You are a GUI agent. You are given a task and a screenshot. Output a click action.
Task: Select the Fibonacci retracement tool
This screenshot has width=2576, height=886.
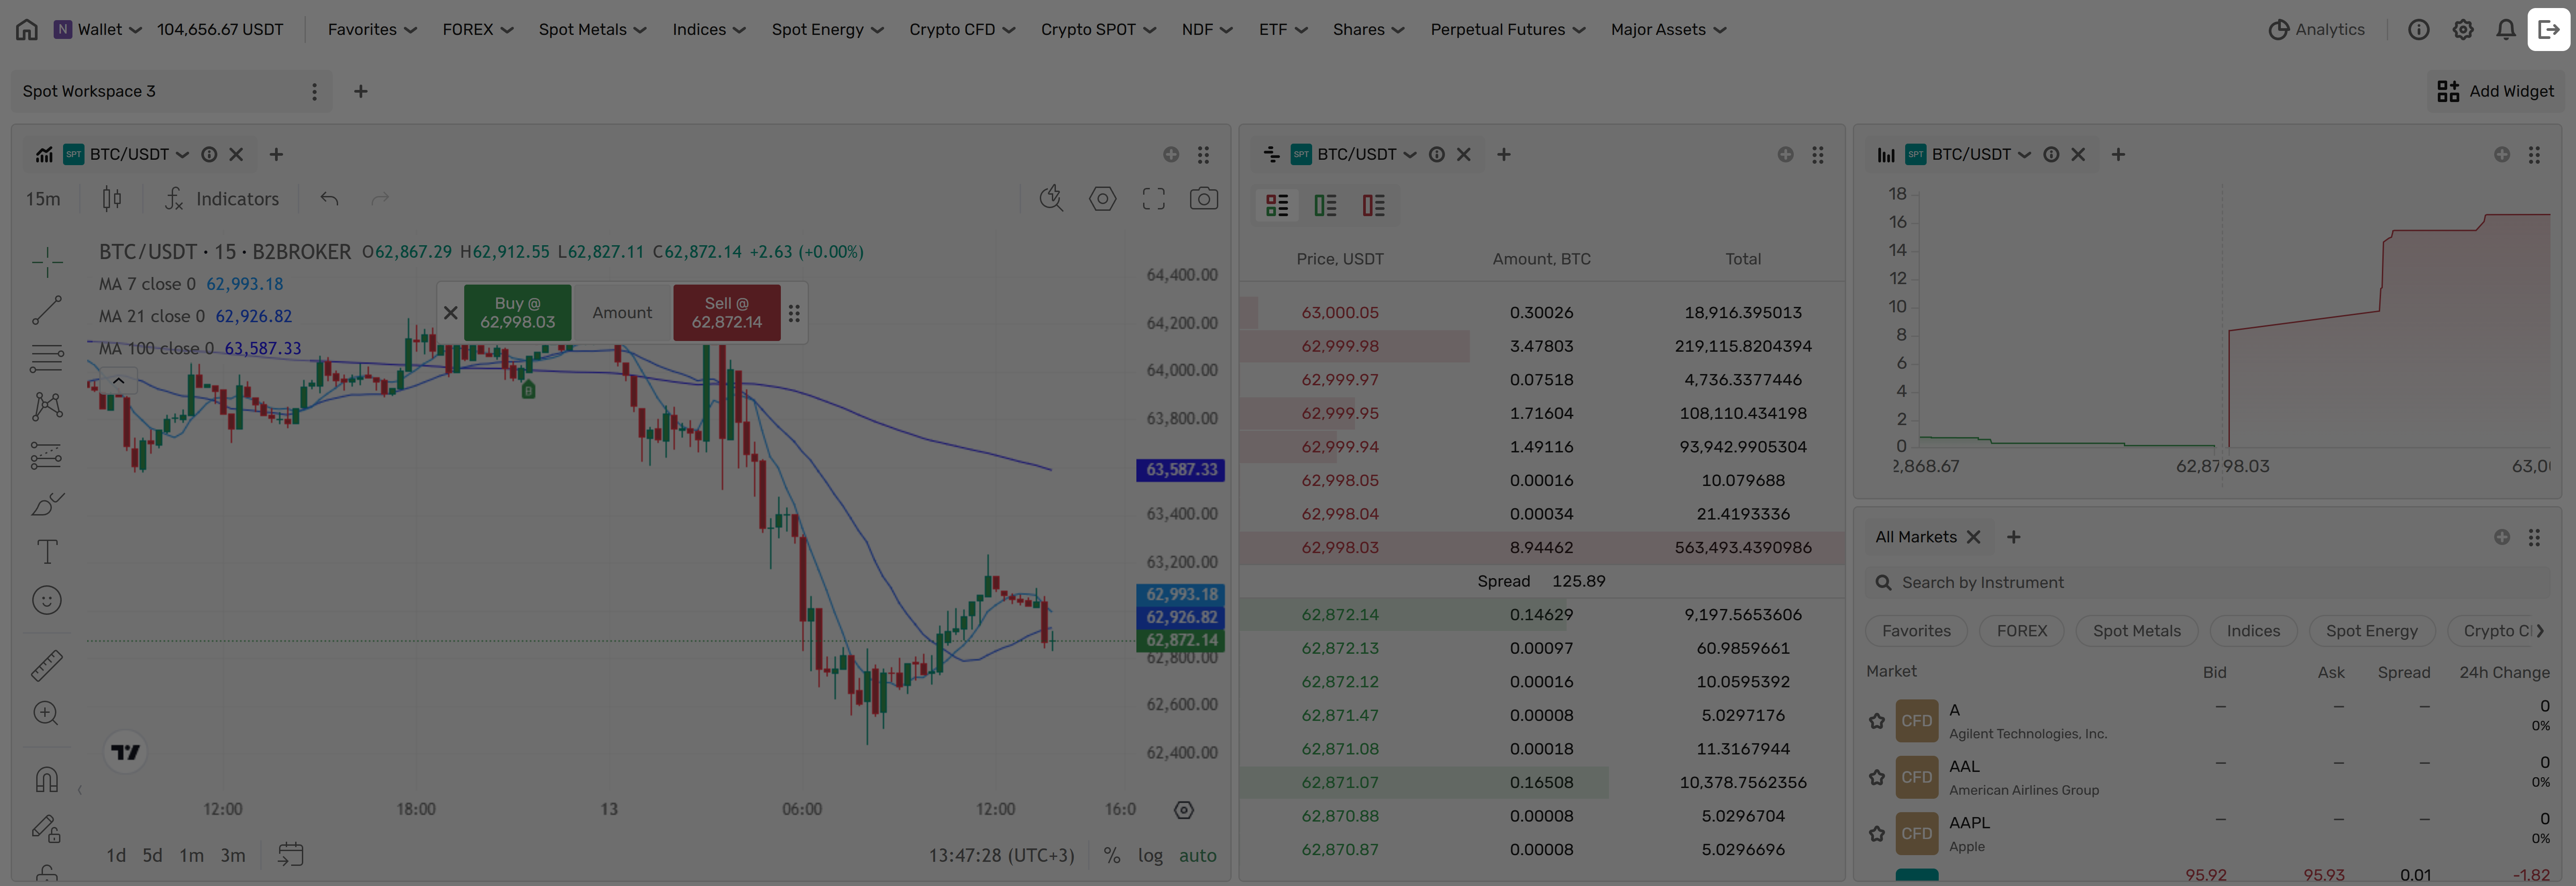(47, 358)
